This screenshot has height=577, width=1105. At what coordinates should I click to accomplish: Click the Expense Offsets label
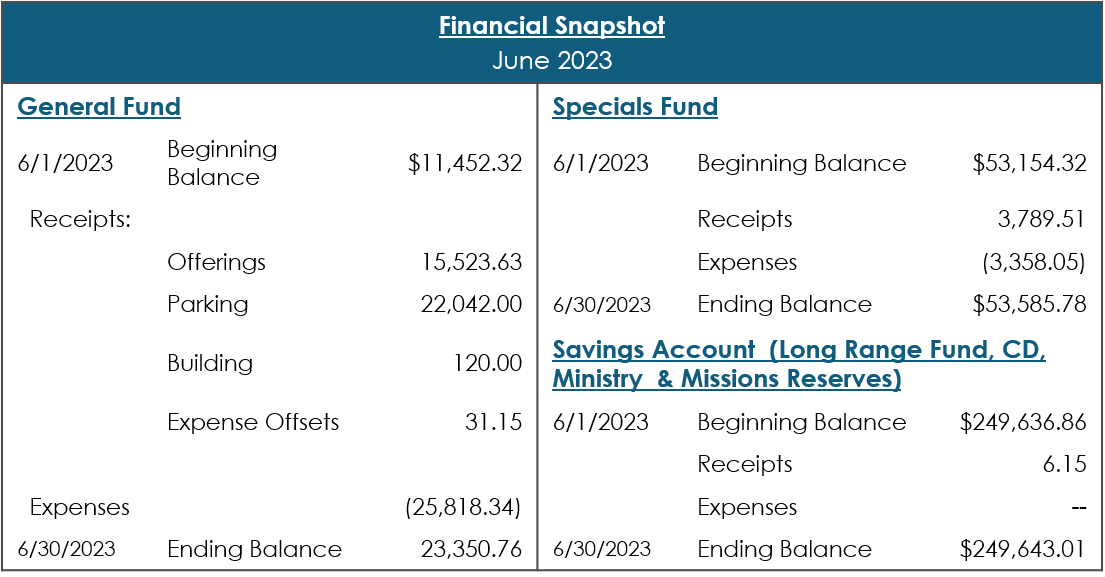click(253, 422)
